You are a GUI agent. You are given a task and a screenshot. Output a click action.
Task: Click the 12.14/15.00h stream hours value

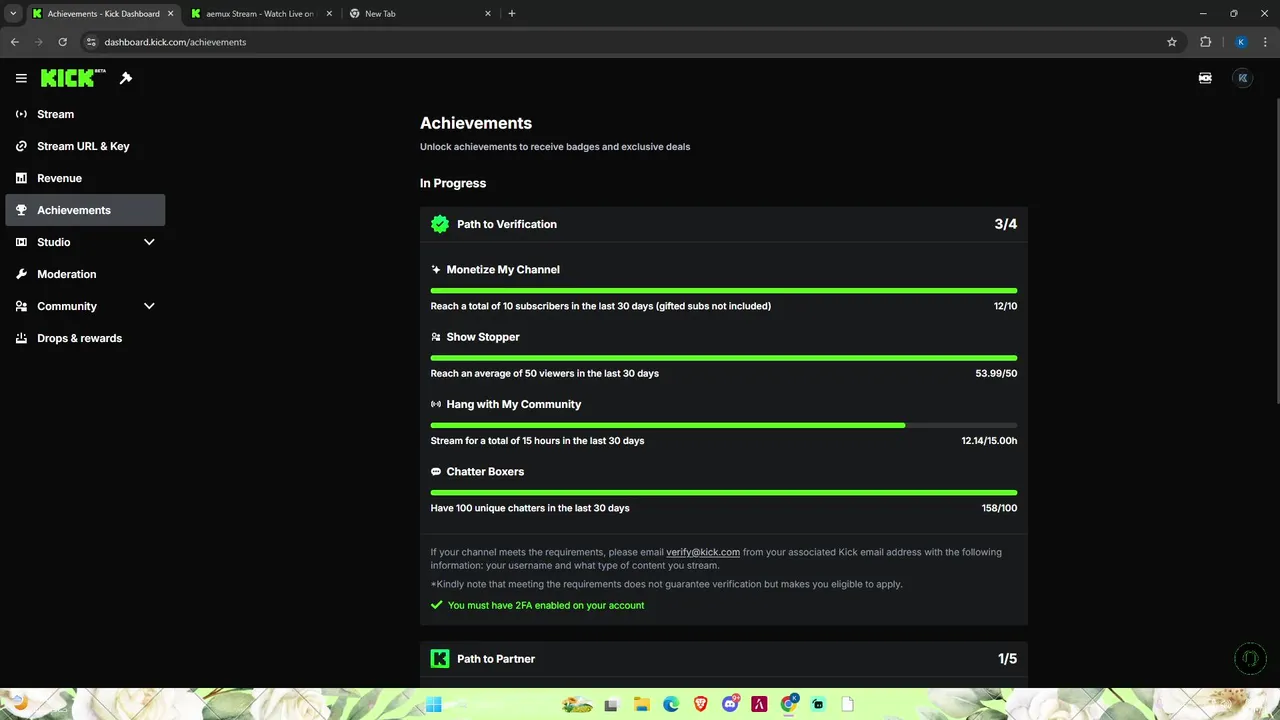[x=989, y=441]
